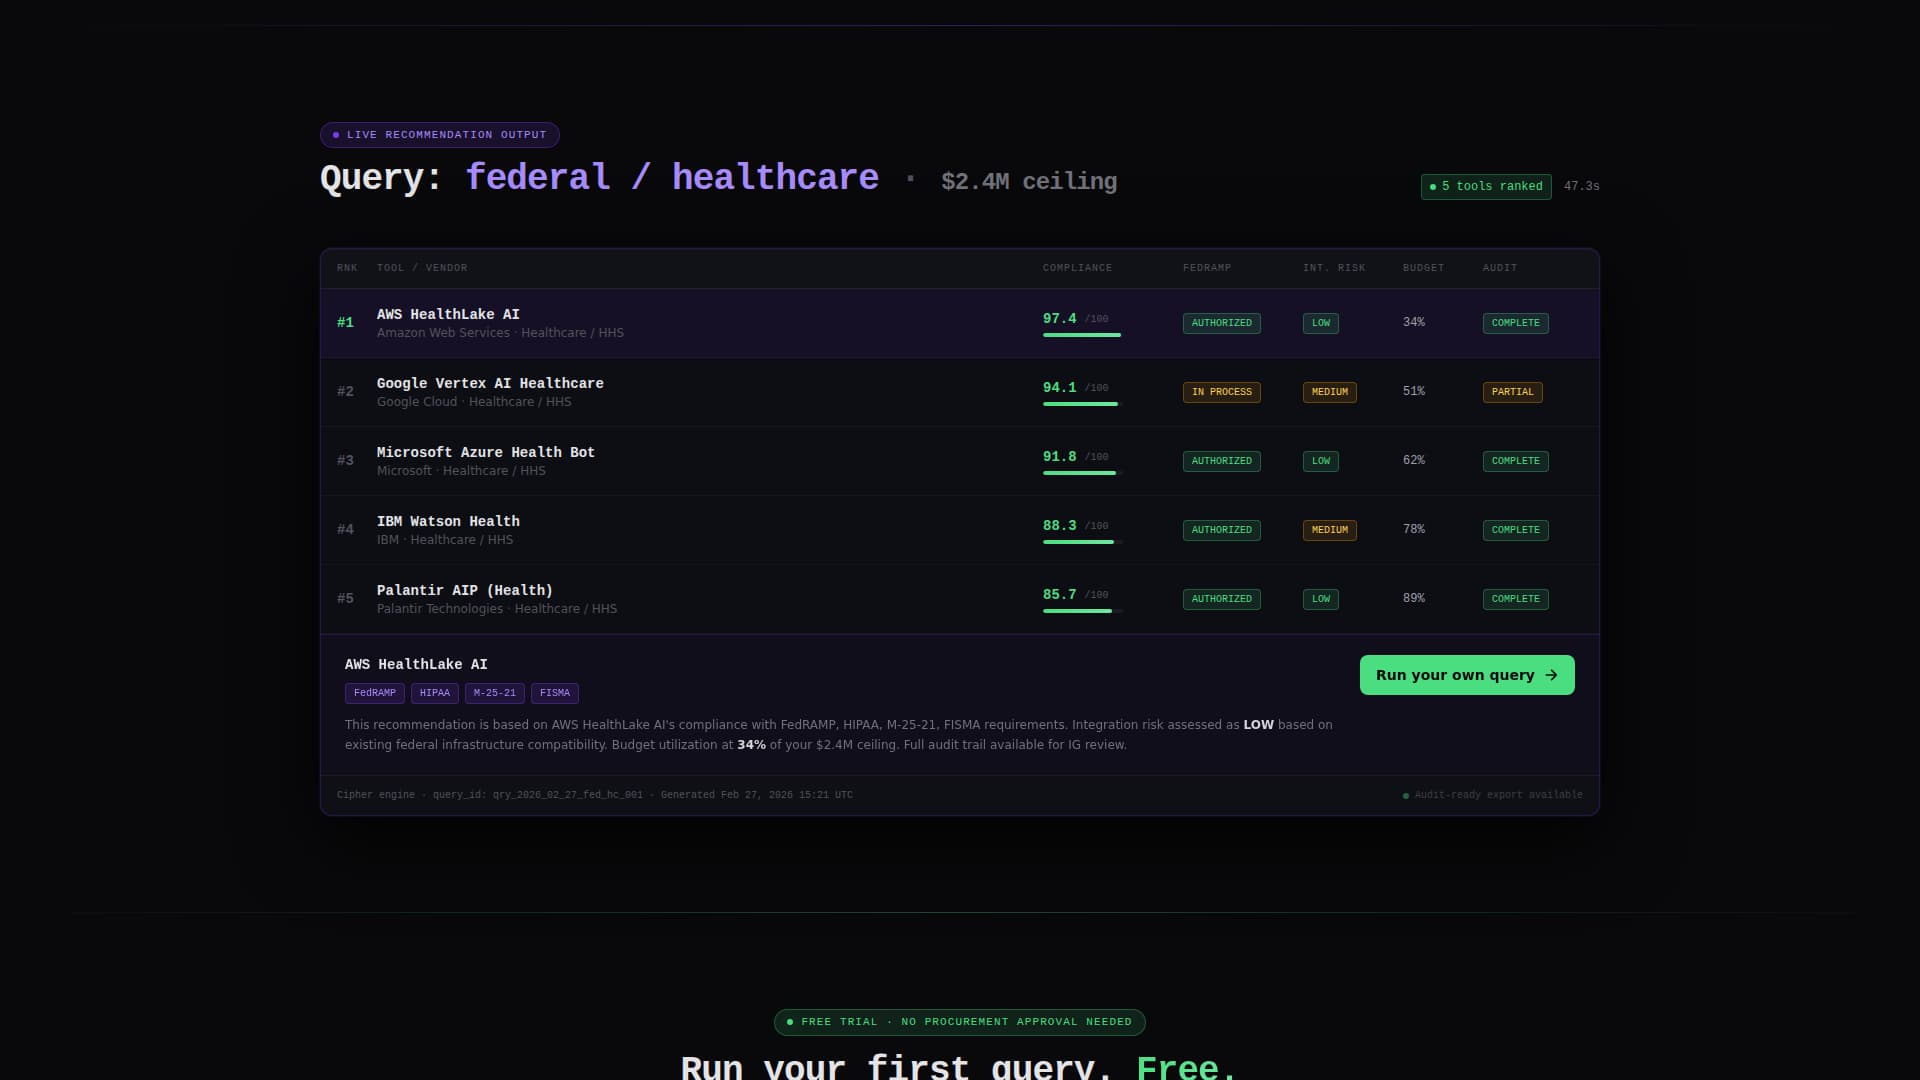This screenshot has width=1920, height=1080.
Task: Click the IN PROCESS FedRAMP badge
Action: (1222, 392)
